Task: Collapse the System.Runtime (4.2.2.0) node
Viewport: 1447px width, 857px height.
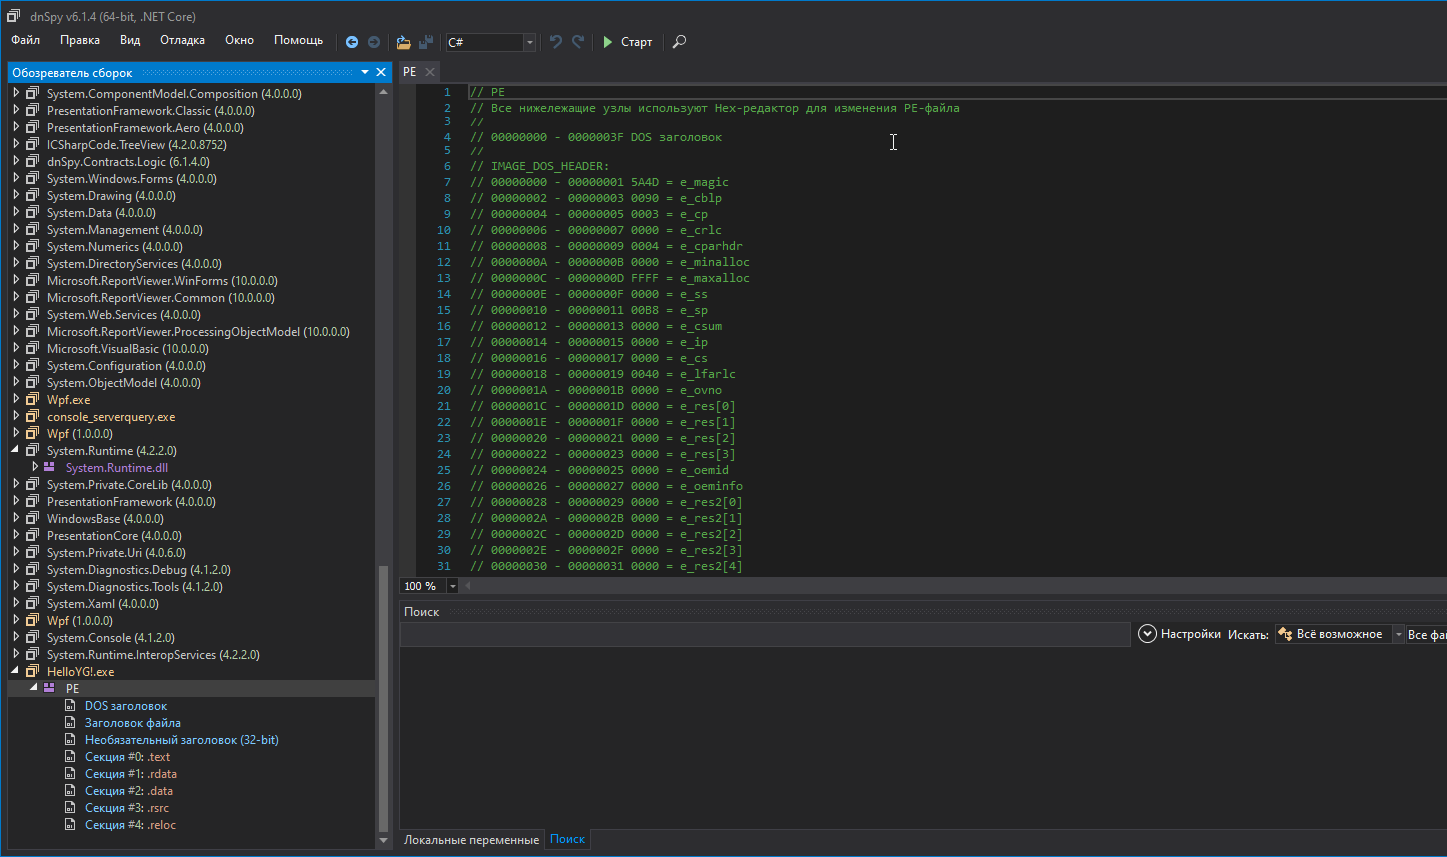Action: tap(16, 451)
